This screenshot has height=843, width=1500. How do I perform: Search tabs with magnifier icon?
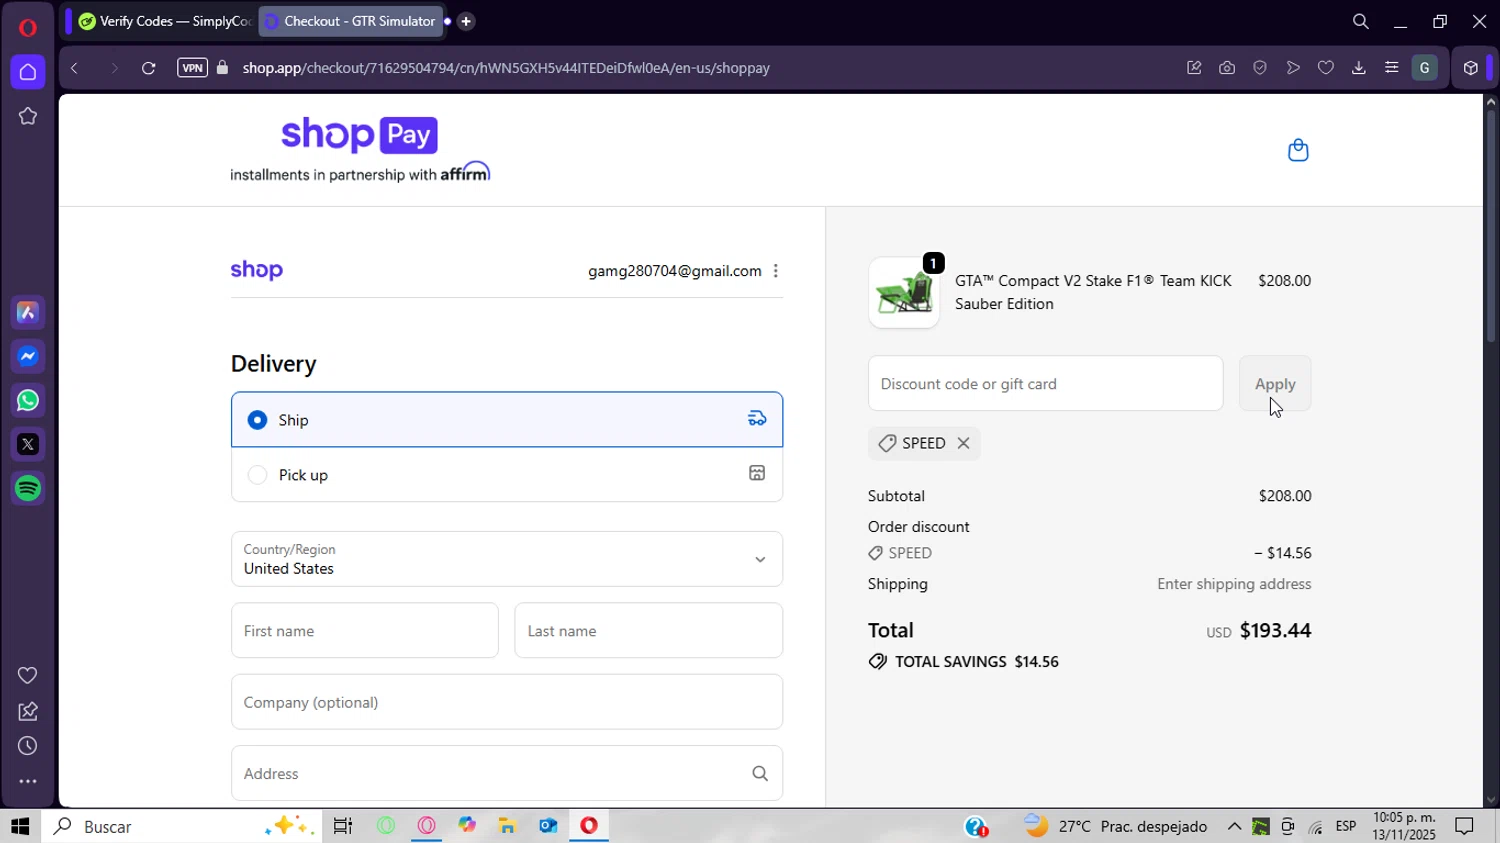click(x=1360, y=21)
